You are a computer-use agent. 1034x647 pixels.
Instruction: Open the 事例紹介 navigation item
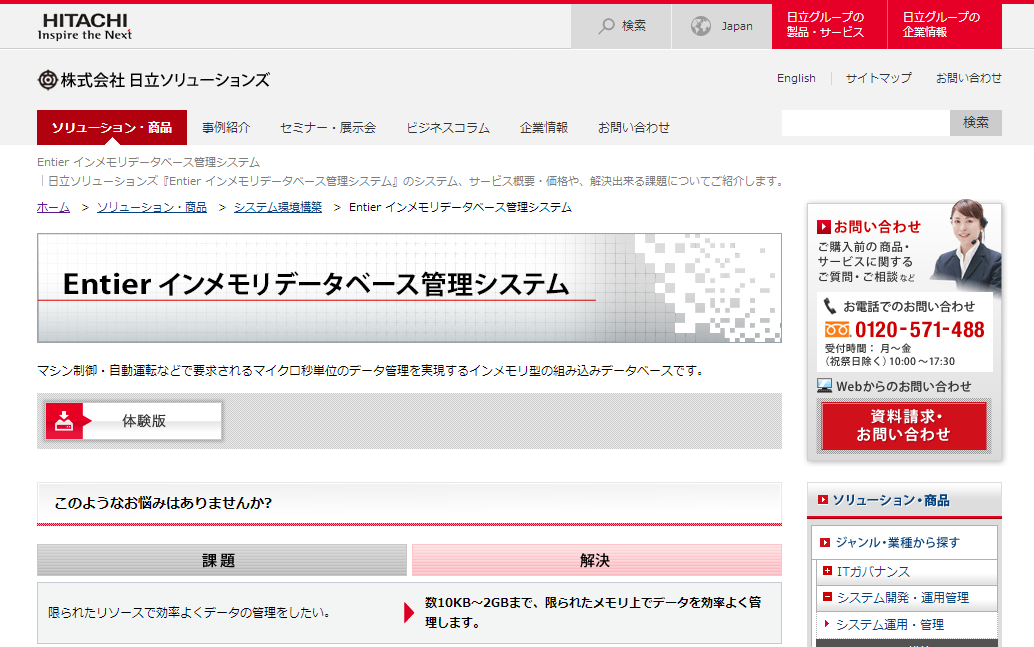(x=226, y=127)
